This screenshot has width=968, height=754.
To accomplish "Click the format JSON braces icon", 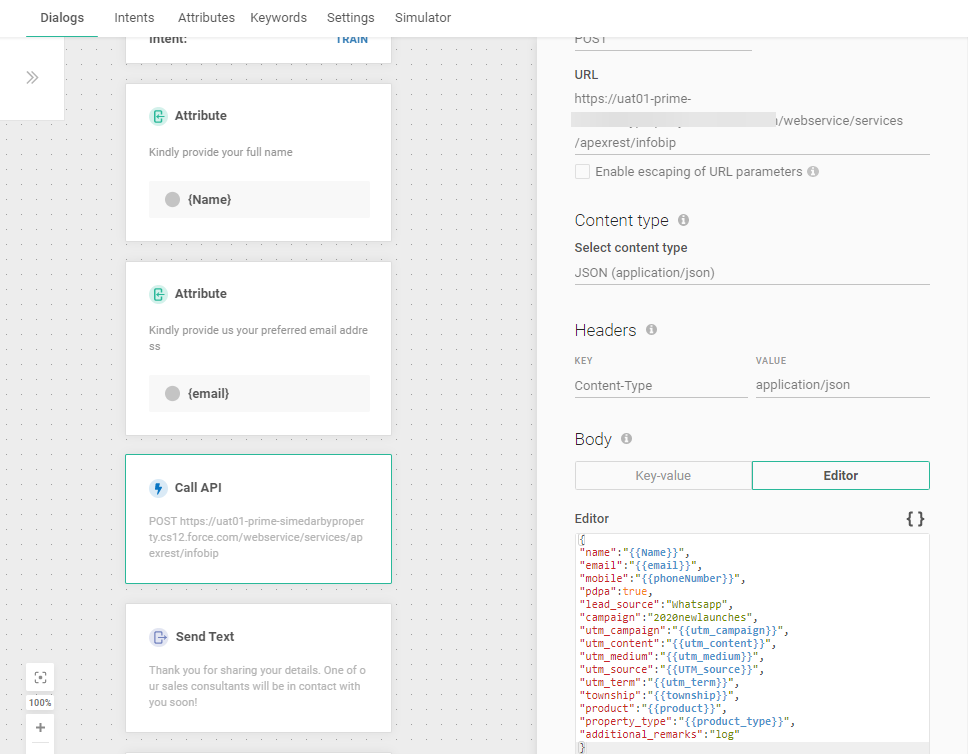I will point(914,518).
